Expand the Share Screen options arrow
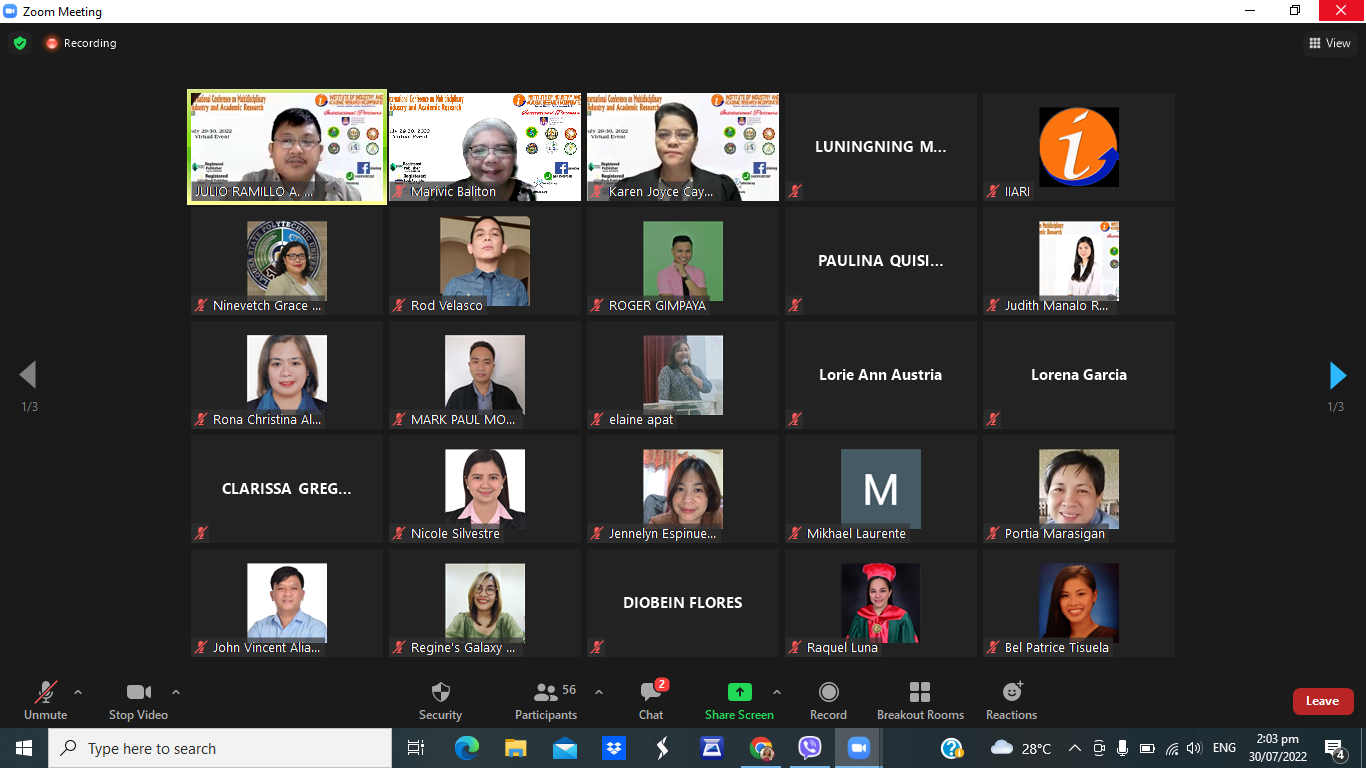This screenshot has width=1366, height=768. [x=776, y=692]
